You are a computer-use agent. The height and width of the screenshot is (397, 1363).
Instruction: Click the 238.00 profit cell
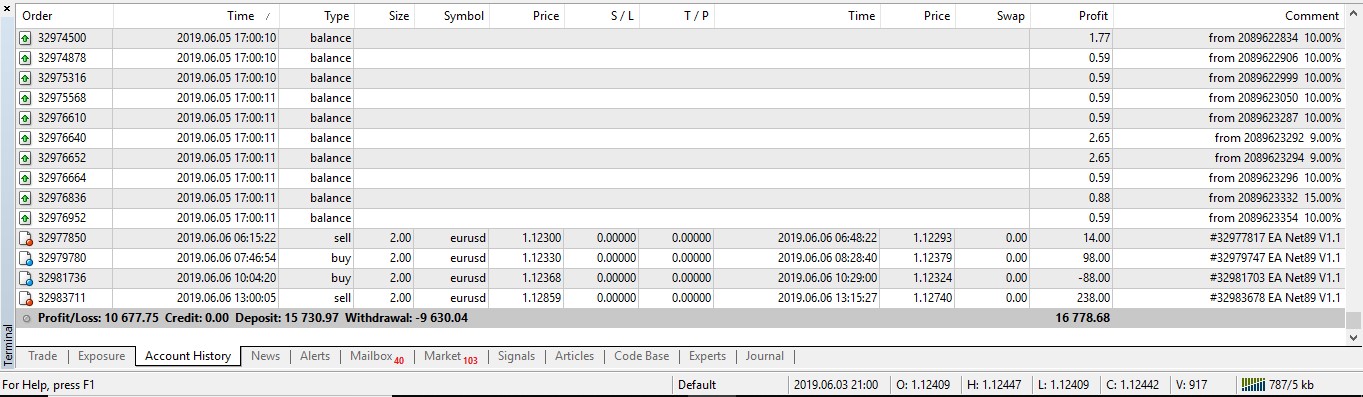click(x=1090, y=298)
